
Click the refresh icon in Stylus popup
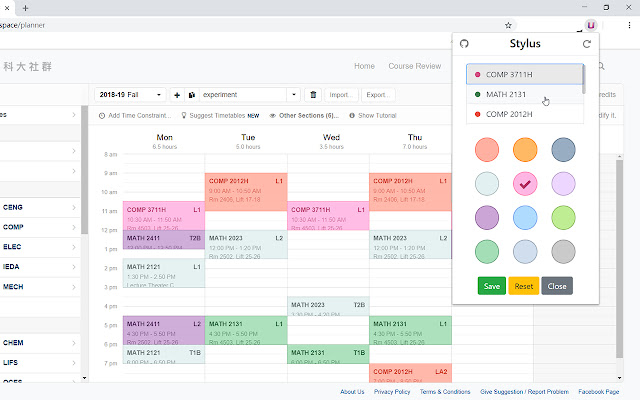pyautogui.click(x=587, y=44)
